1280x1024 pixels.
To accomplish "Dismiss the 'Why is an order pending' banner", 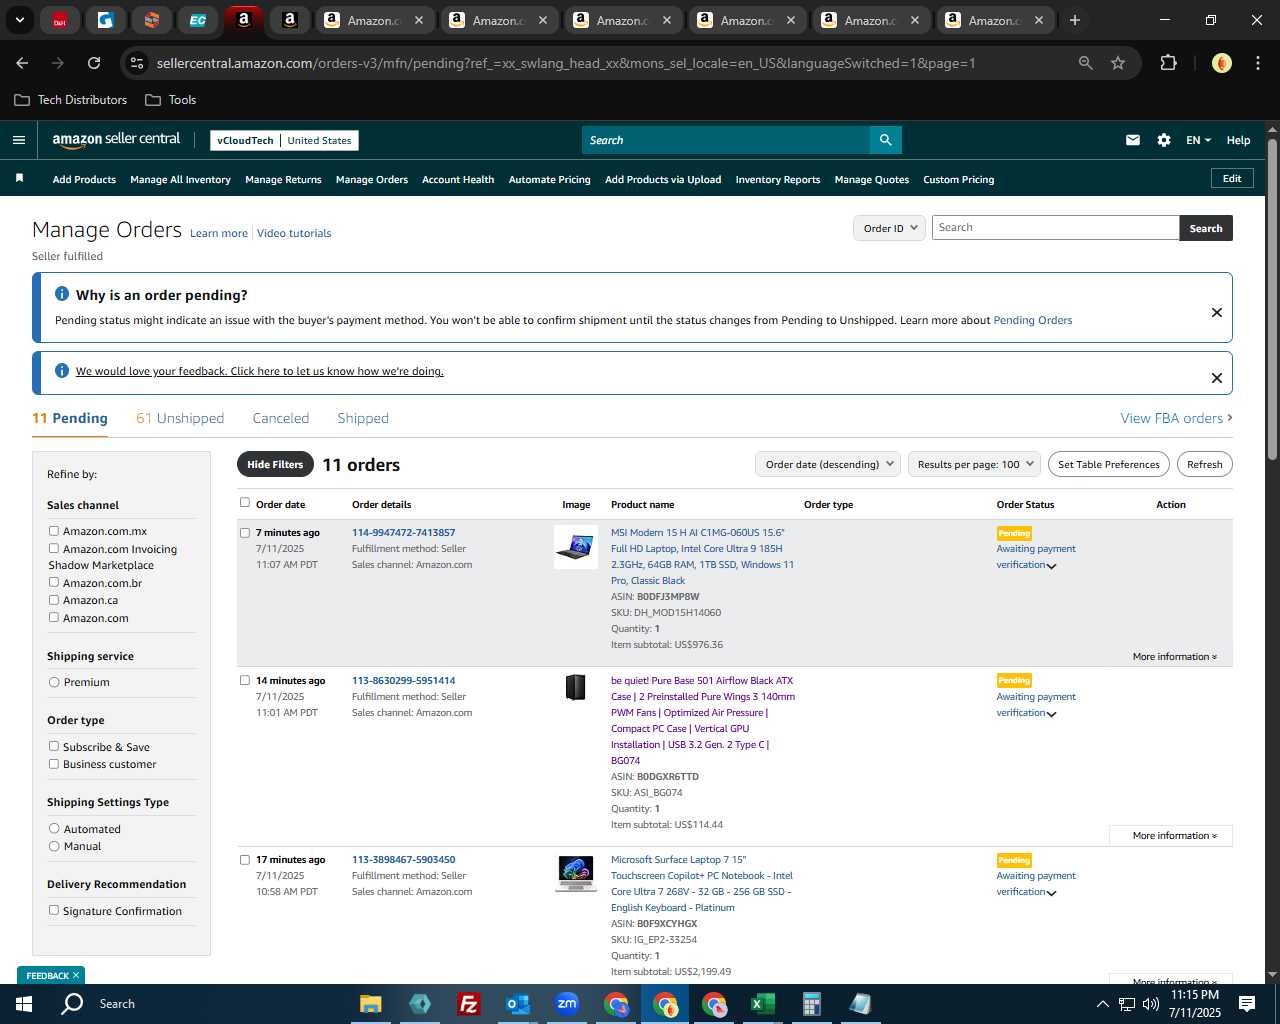I will coord(1217,312).
